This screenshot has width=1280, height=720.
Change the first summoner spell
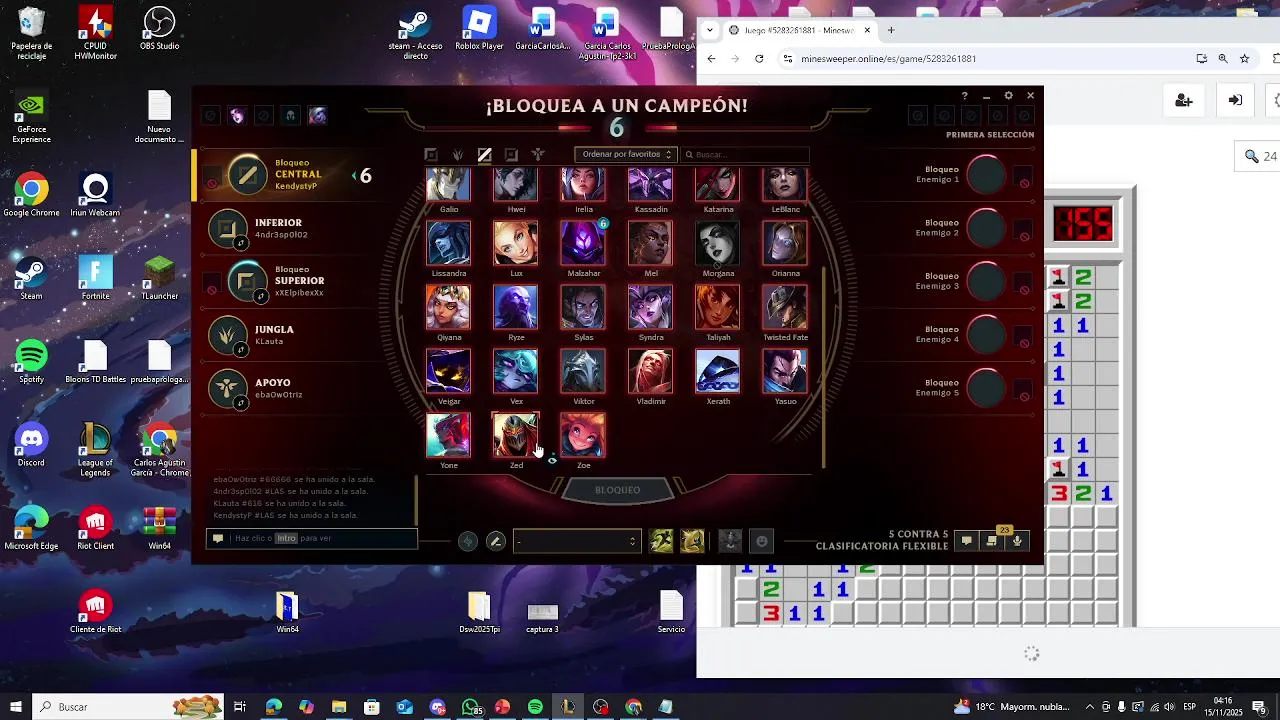coord(661,541)
